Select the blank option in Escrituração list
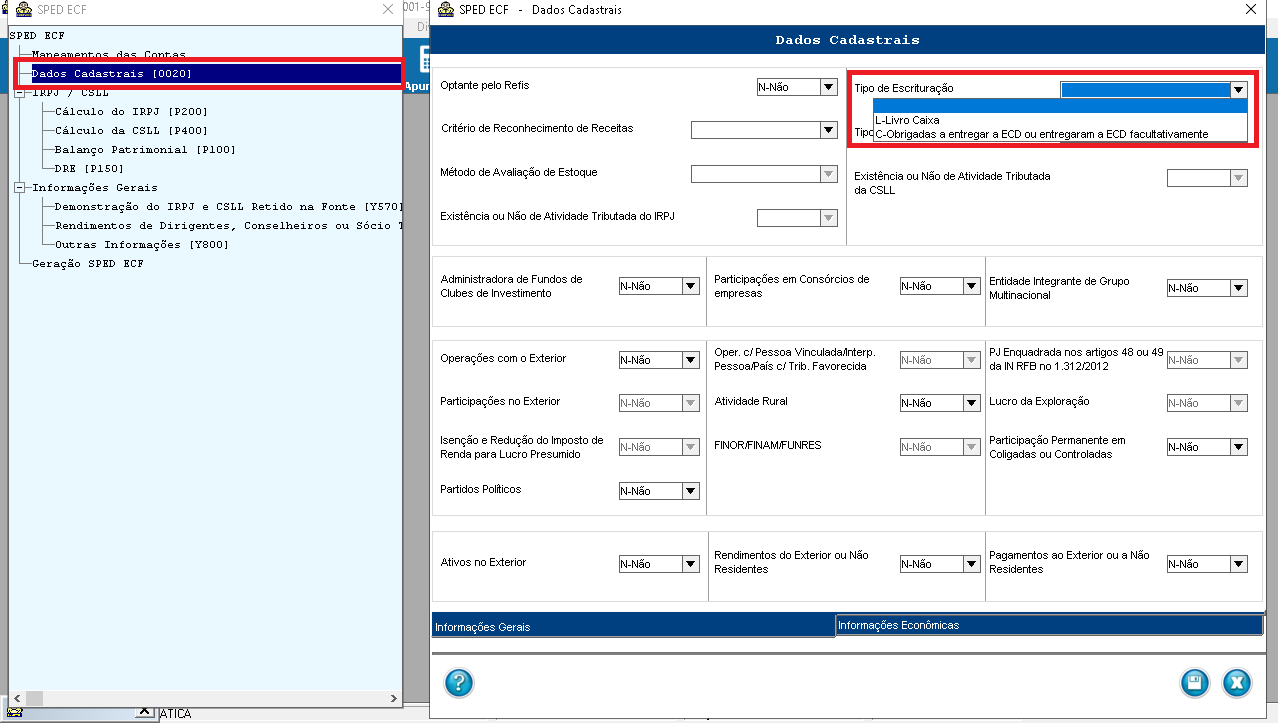This screenshot has width=1278, height=723. click(1060, 107)
